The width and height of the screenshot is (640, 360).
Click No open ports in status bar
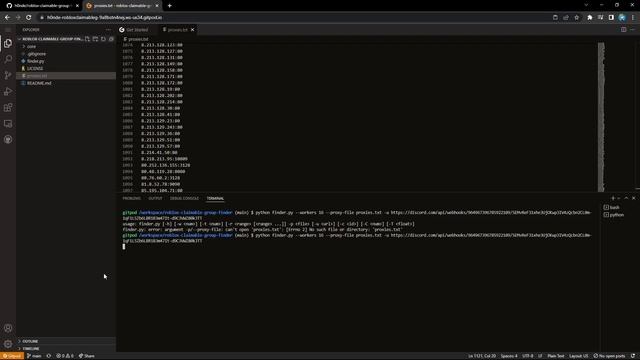point(609,356)
